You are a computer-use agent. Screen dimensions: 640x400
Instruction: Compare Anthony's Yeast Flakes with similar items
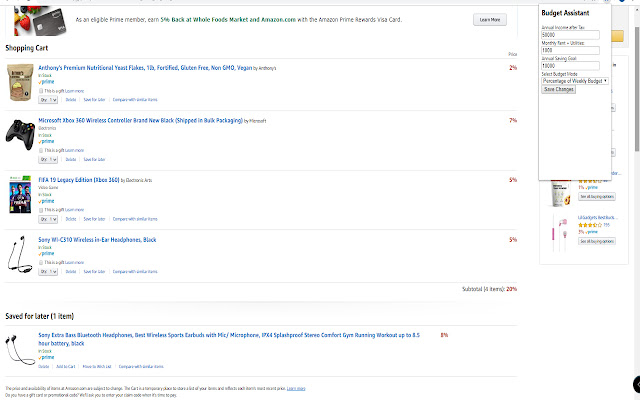[135, 100]
